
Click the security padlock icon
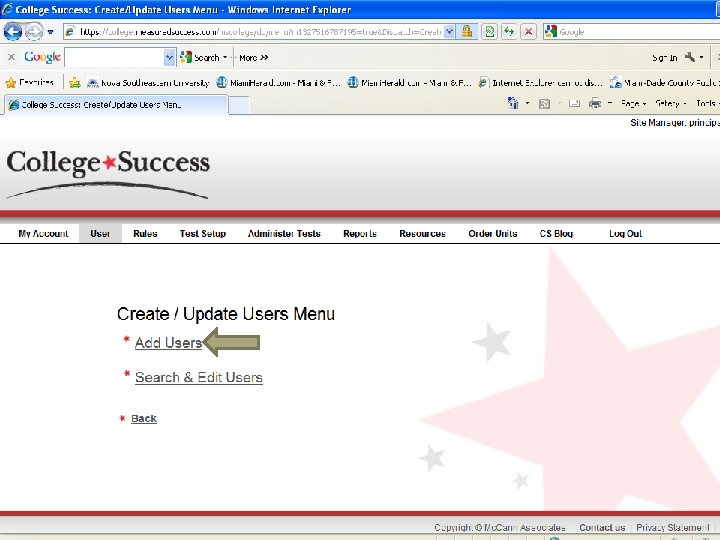(467, 32)
